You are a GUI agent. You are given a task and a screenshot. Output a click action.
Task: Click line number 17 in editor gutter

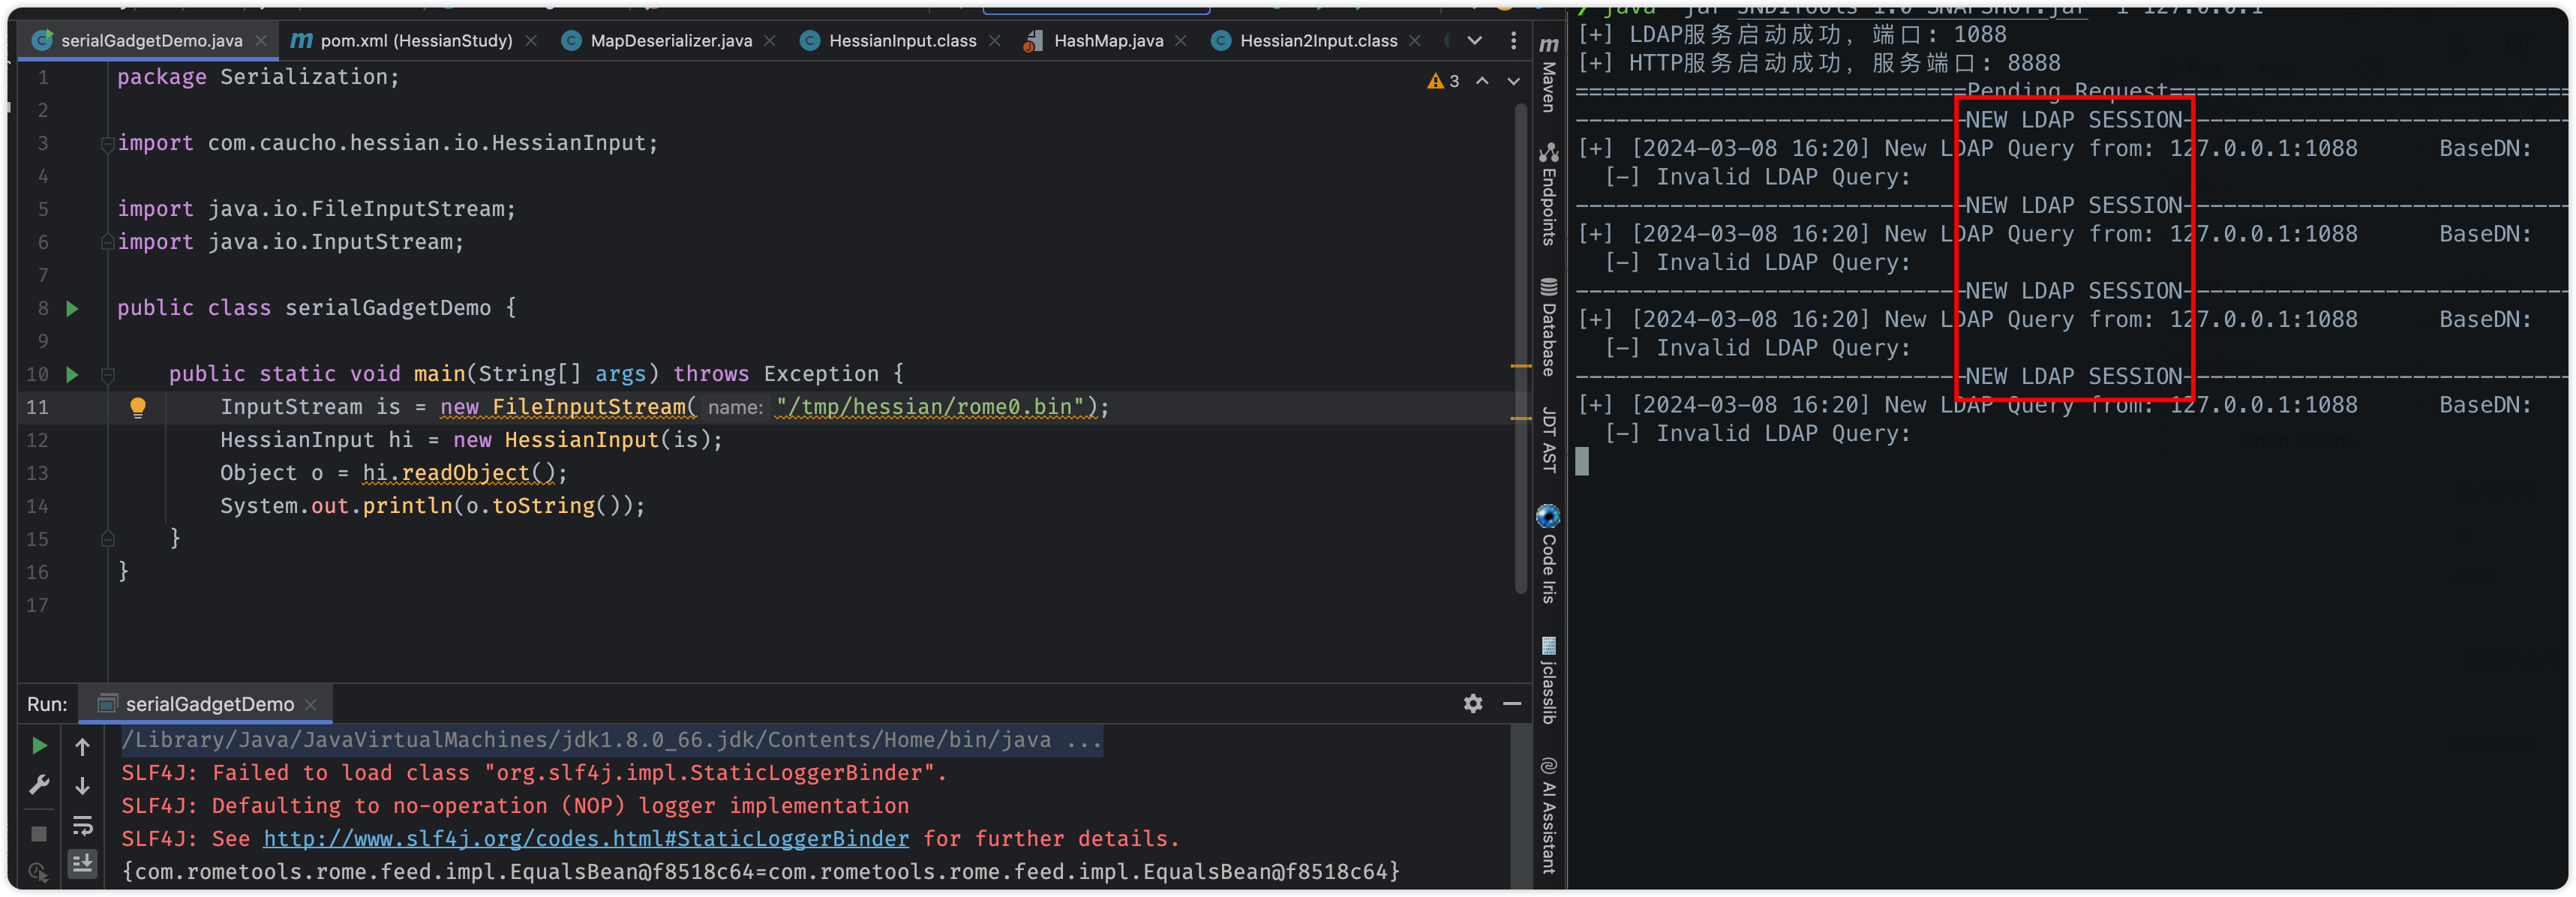(37, 605)
